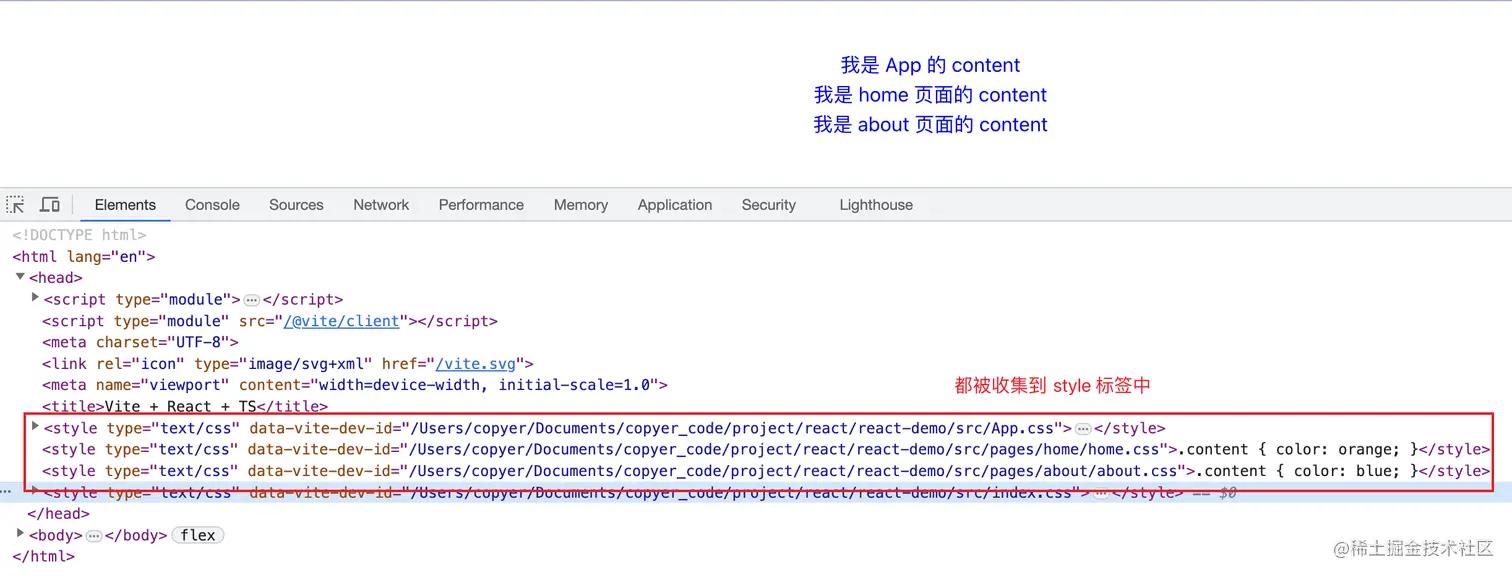Image resolution: width=1512 pixels, height=577 pixels.
Task: Open the Sources tab
Action: pos(296,205)
